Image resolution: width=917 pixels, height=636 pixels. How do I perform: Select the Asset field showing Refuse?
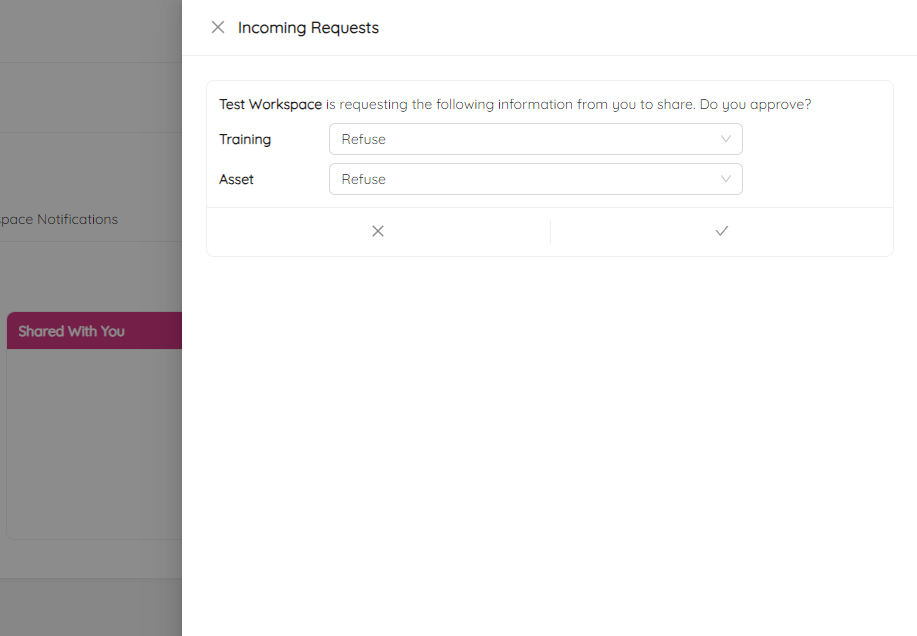535,179
